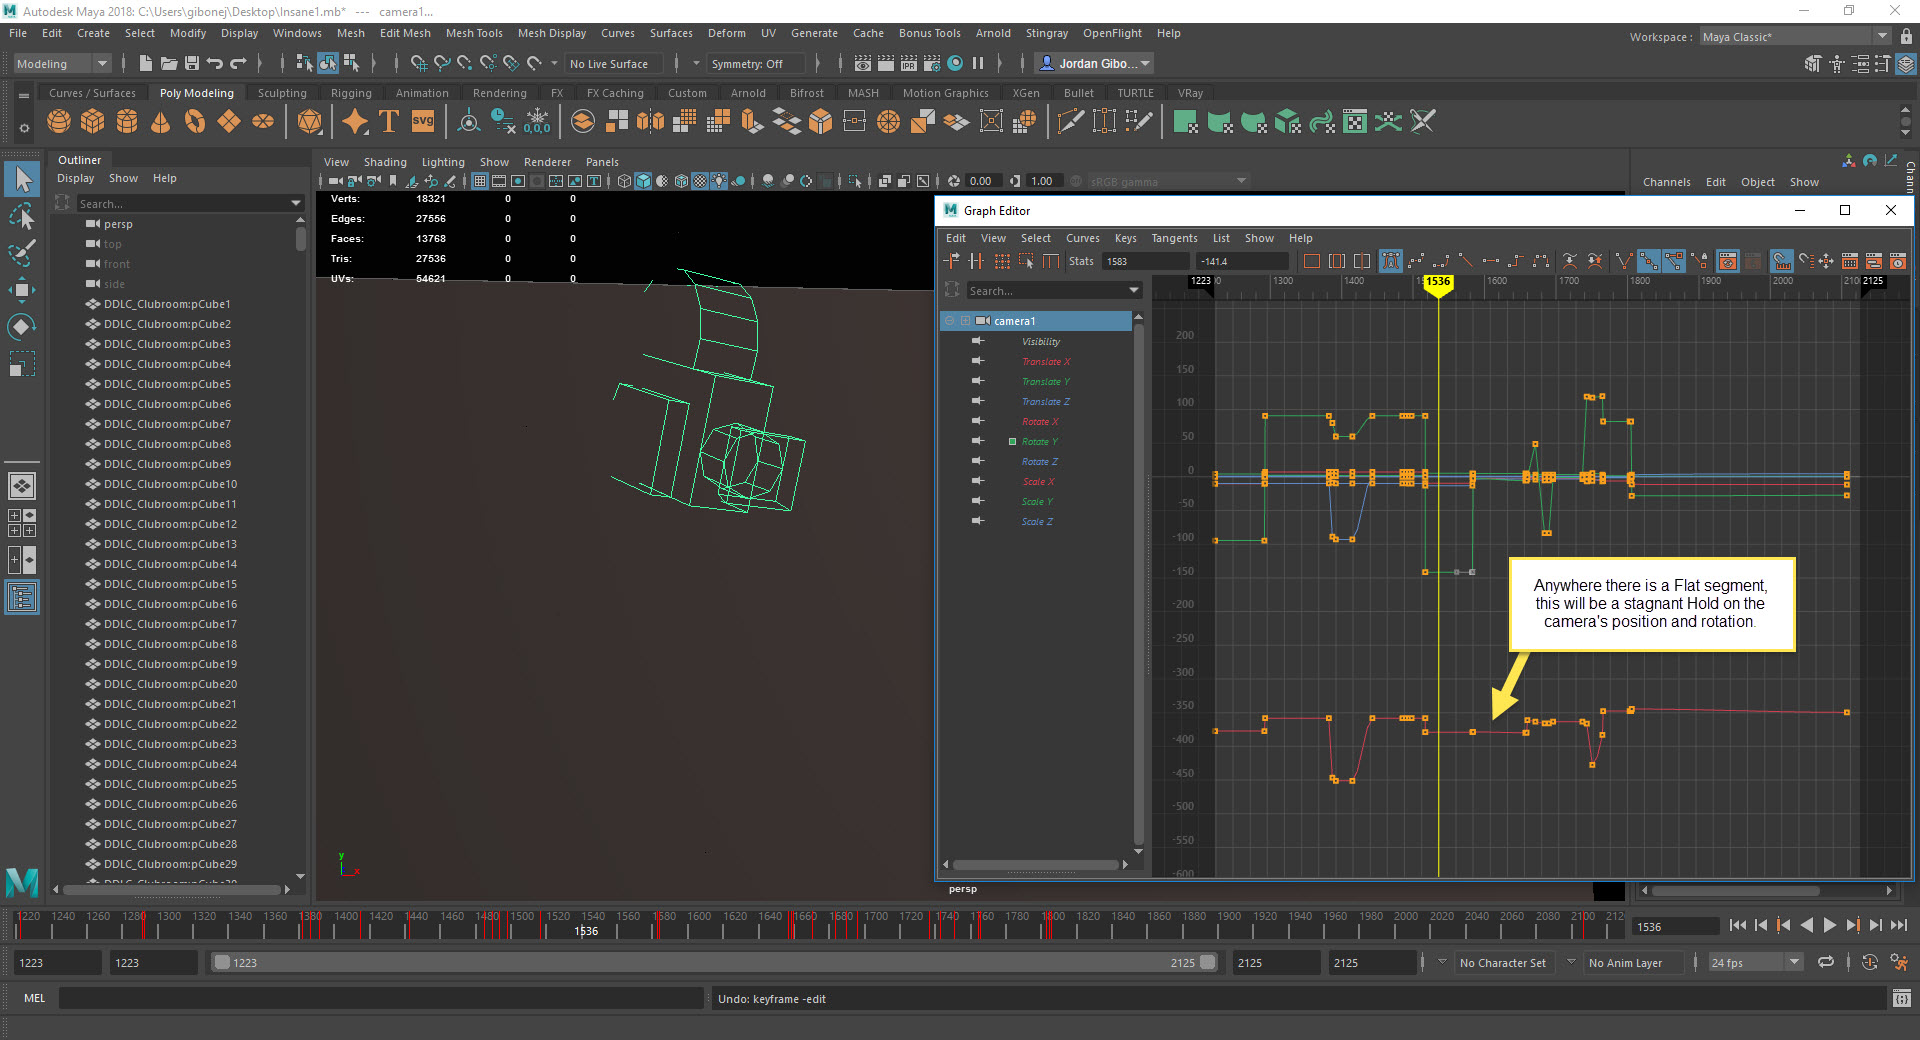The image size is (1920, 1040).
Task: Toggle Auto Keyframe button
Action: pos(1870,963)
